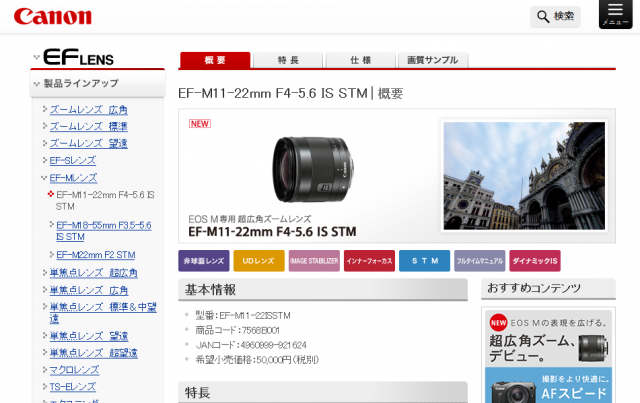Click the 型番 EF-M11-22ISSTM text

(243, 316)
